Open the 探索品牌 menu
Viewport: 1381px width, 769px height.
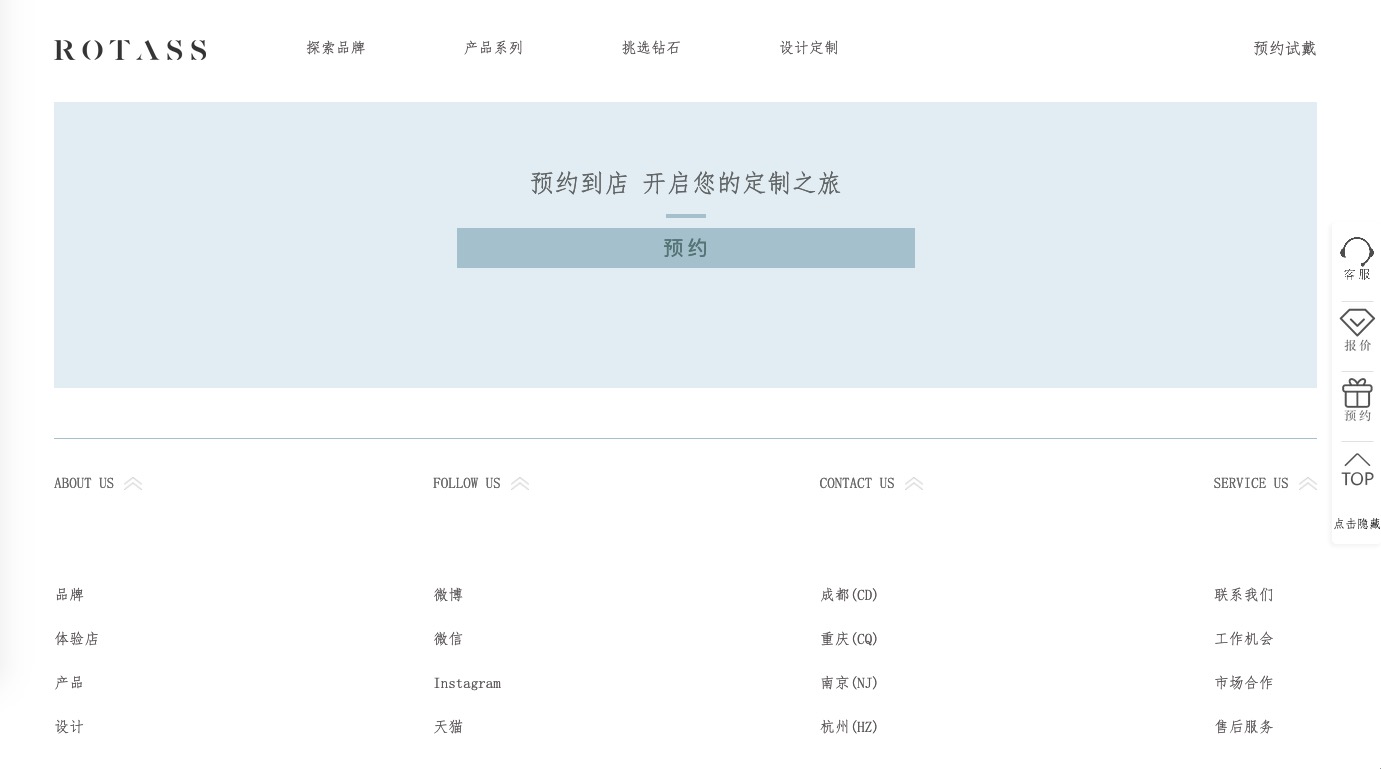[336, 48]
